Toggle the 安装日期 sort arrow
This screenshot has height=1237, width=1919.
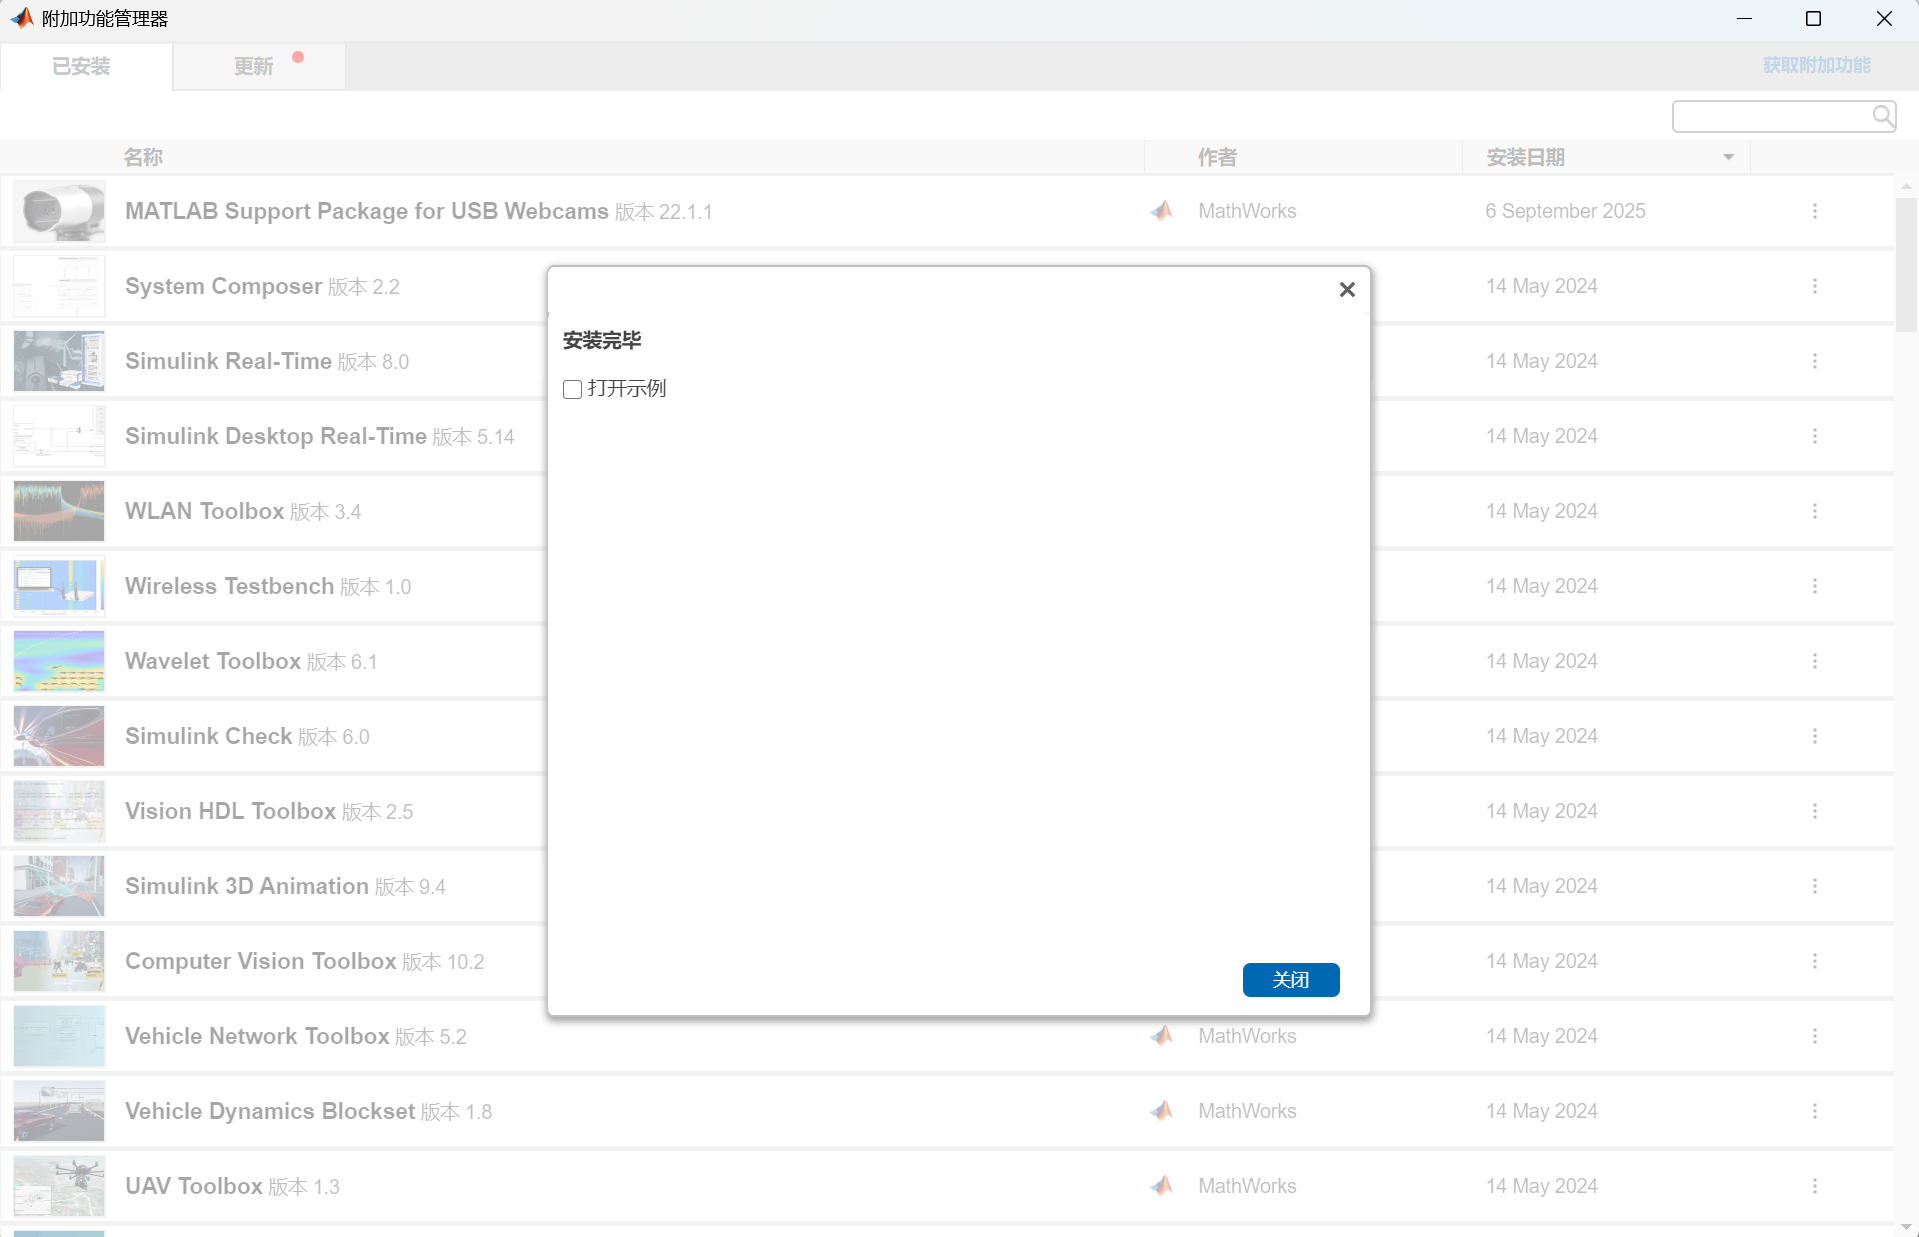1728,157
